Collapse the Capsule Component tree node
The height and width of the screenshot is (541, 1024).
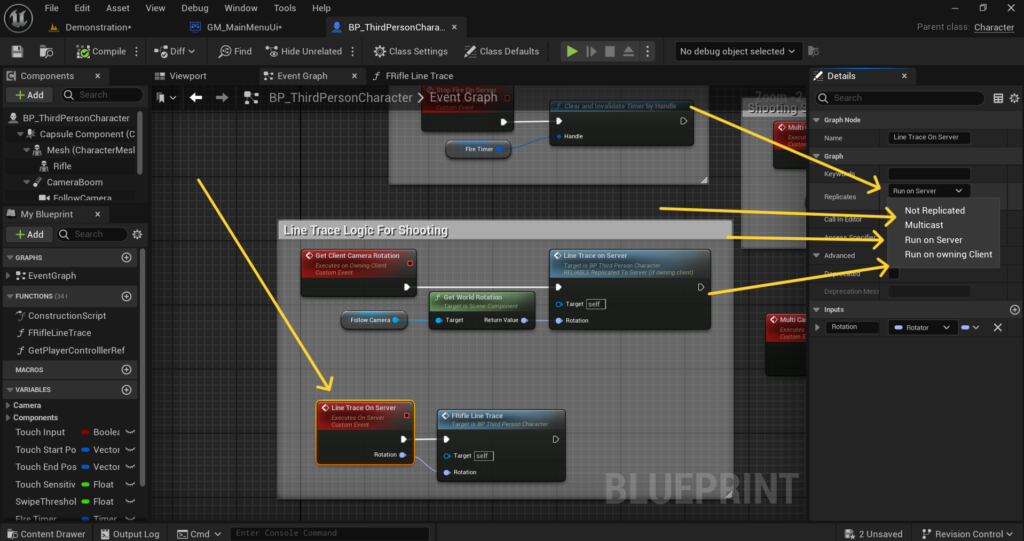tap(20, 134)
